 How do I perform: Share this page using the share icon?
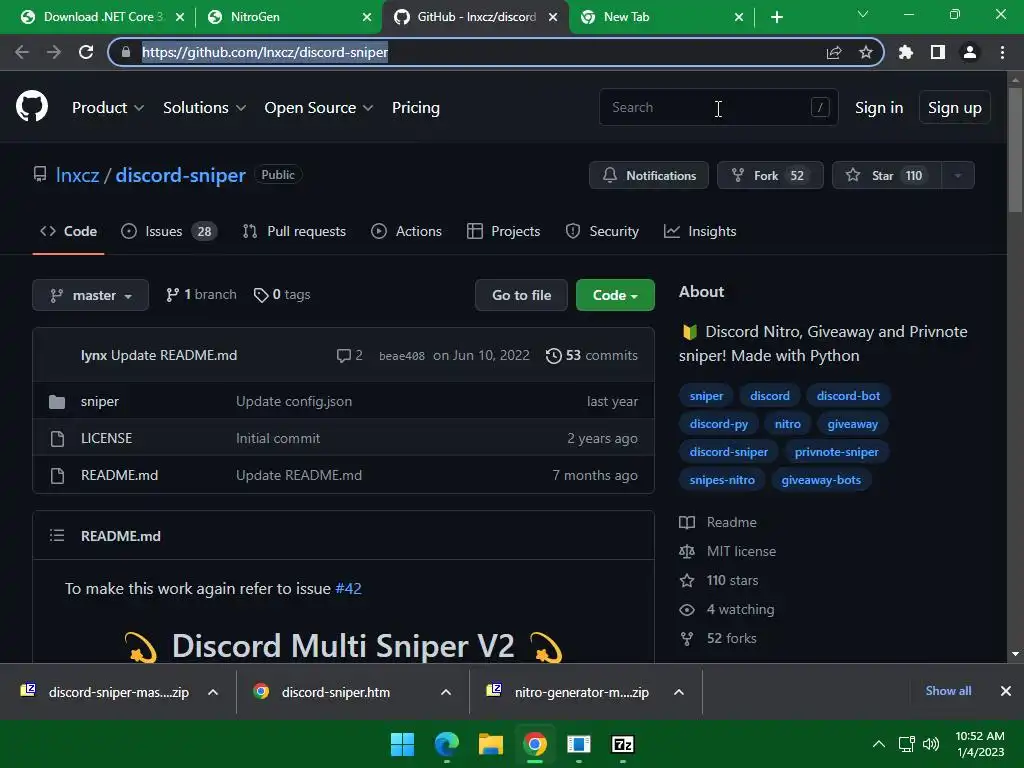pos(834,52)
